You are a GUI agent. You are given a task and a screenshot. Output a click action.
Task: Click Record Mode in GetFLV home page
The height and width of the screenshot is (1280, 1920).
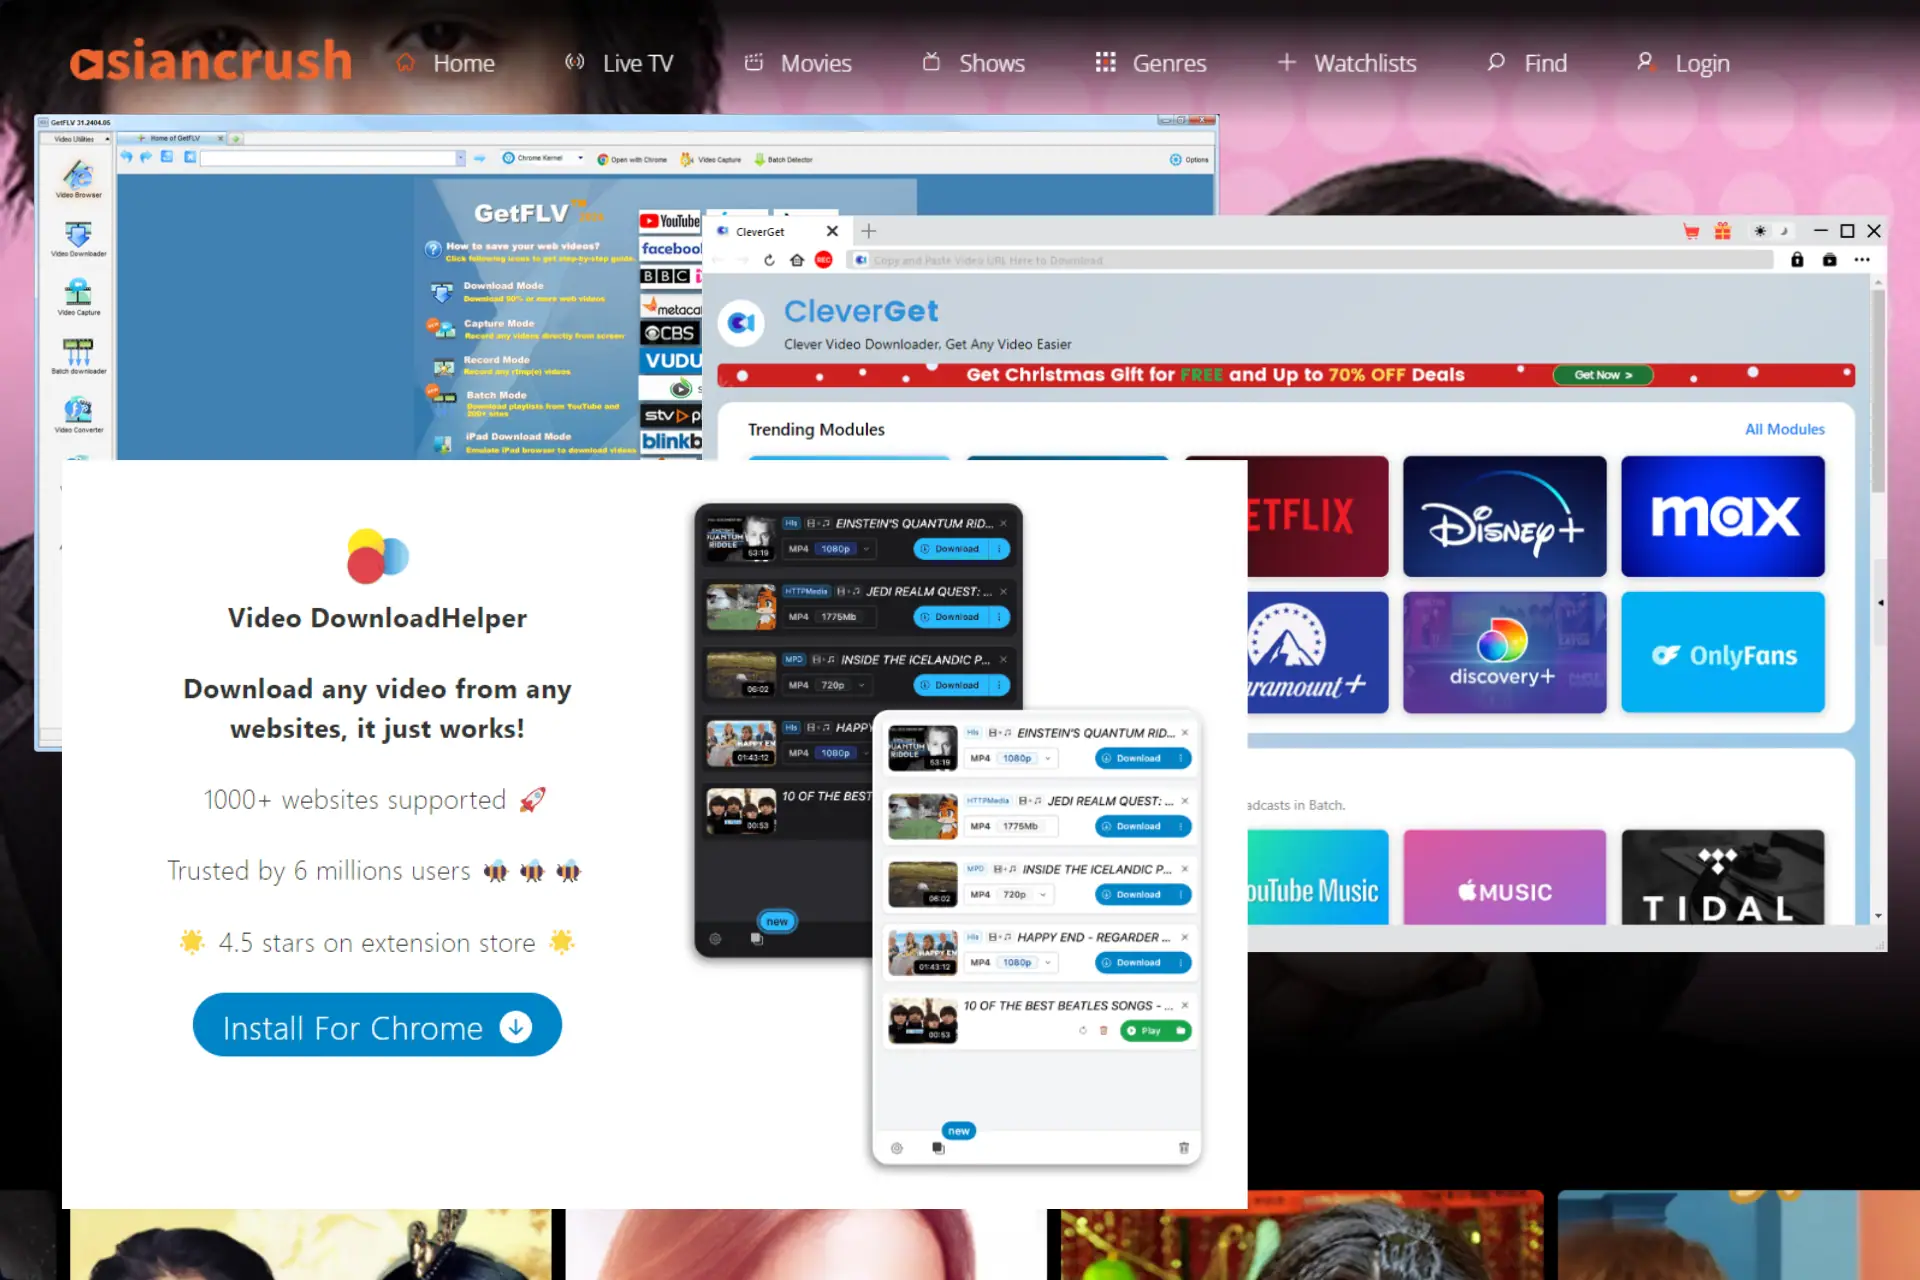pos(496,360)
